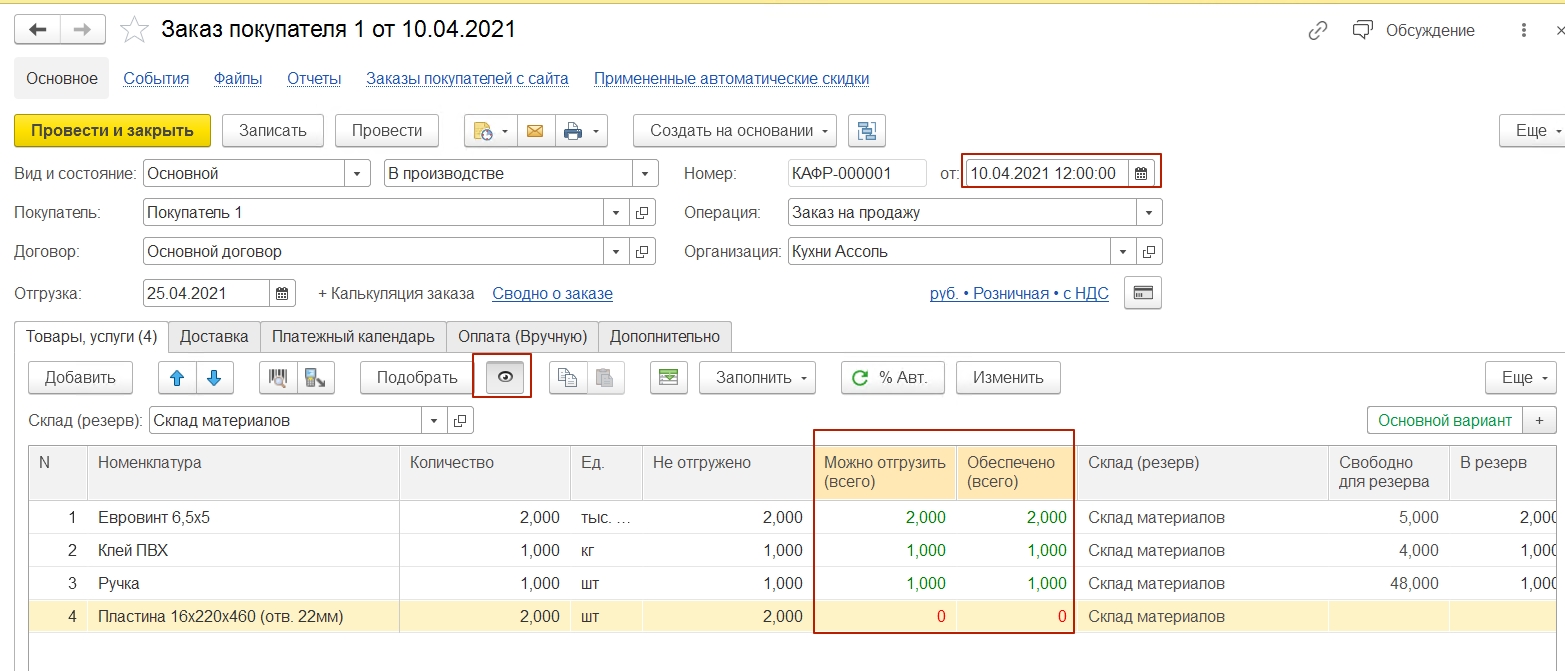Select the Пластина 16x220x460 table row

(x=220, y=617)
